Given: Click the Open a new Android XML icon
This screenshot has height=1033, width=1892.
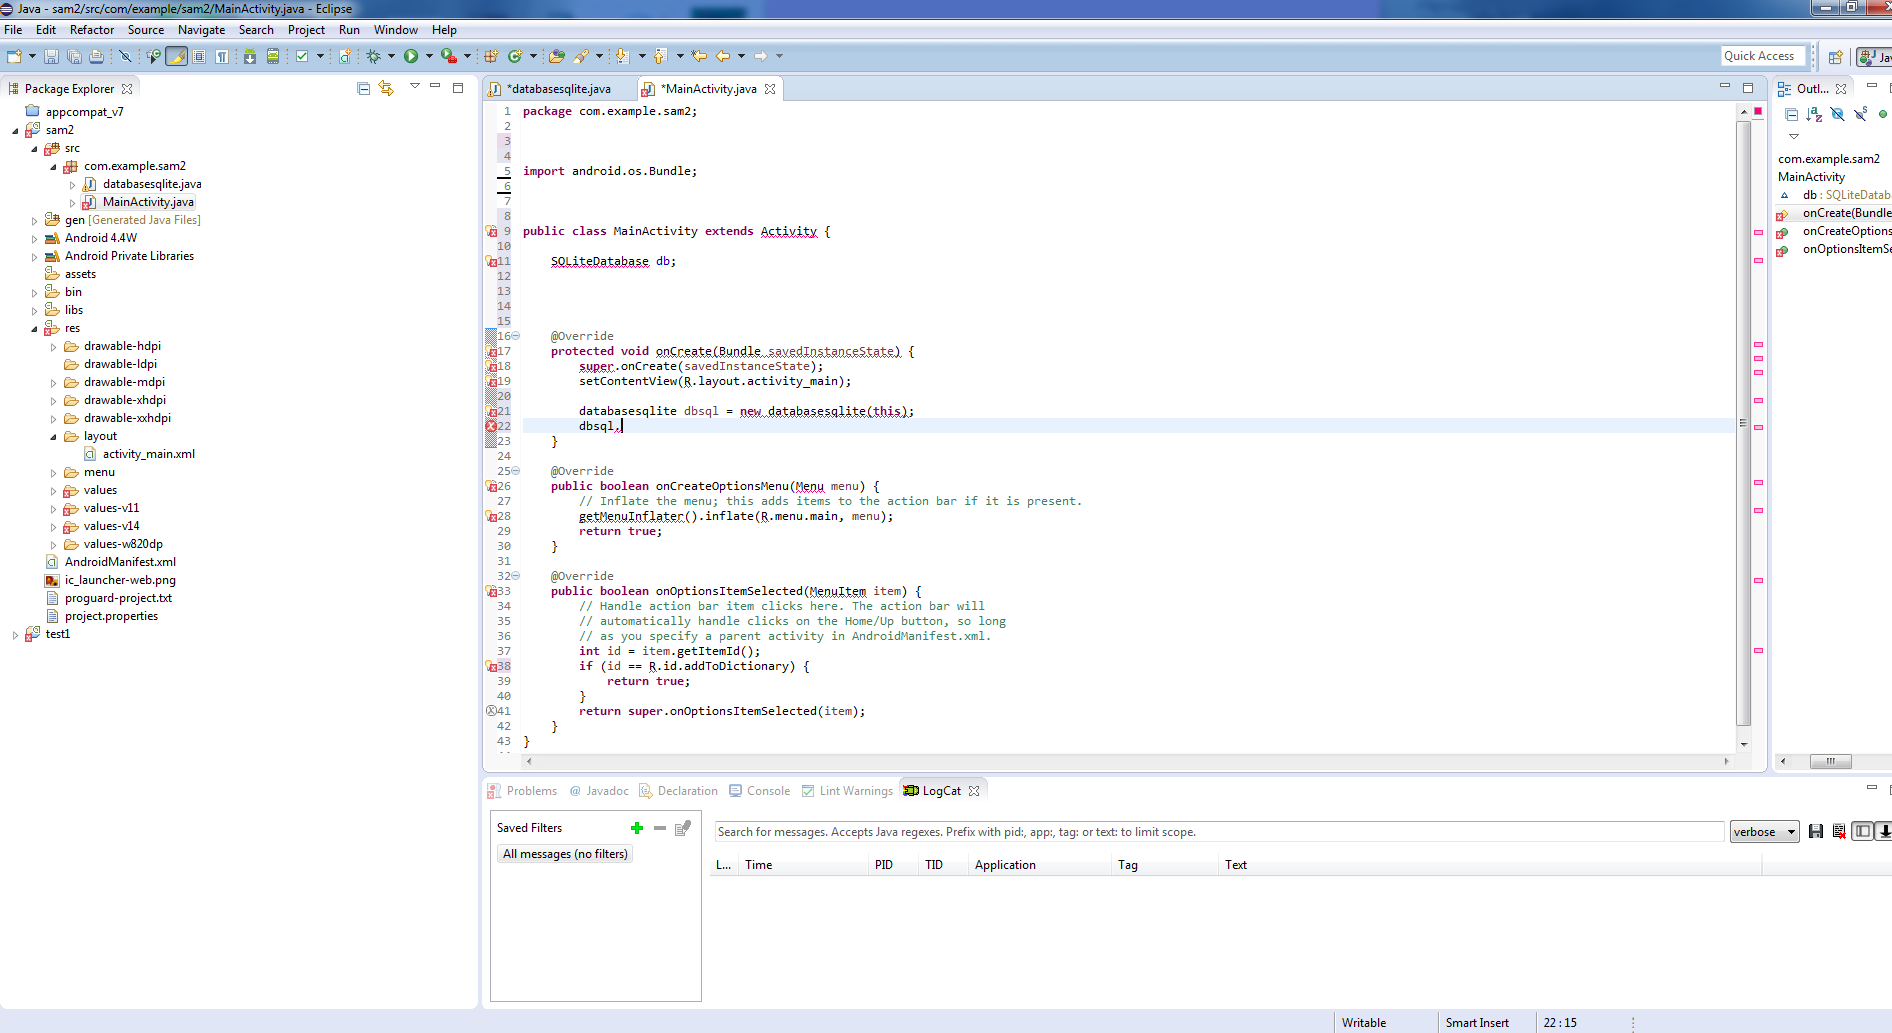Looking at the screenshot, I should point(345,56).
